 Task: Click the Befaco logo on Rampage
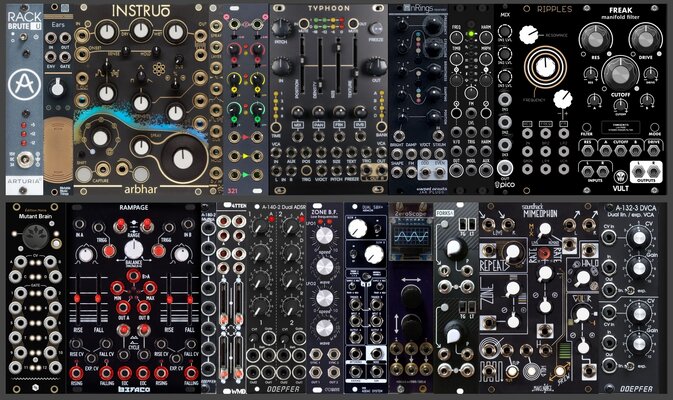[x=134, y=389]
